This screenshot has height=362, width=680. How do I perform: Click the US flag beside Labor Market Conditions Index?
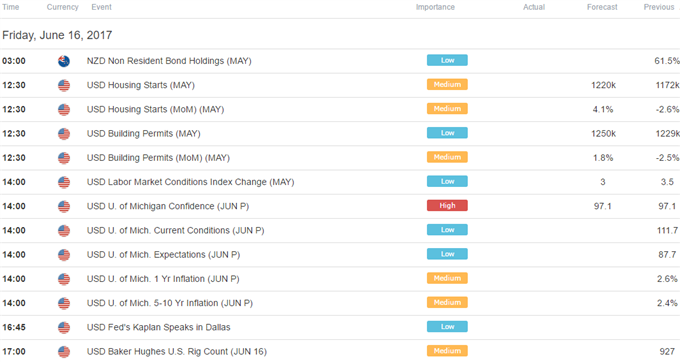coord(64,183)
